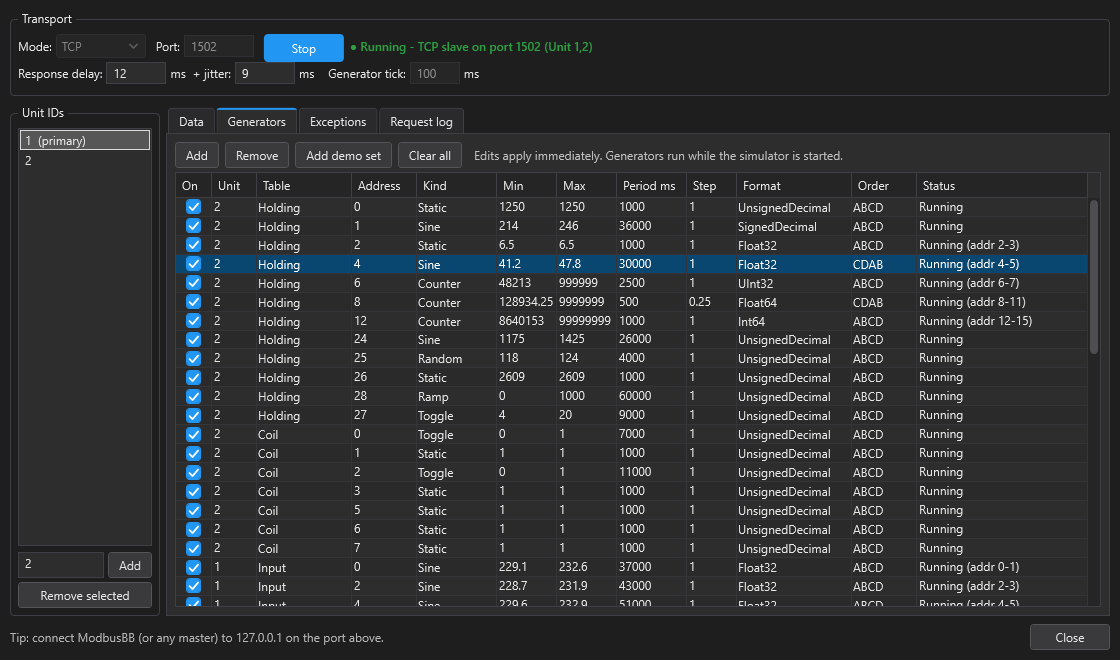The image size is (1120, 660).
Task: Toggle Holding address 8 Float64 checkbox
Action: pos(194,301)
